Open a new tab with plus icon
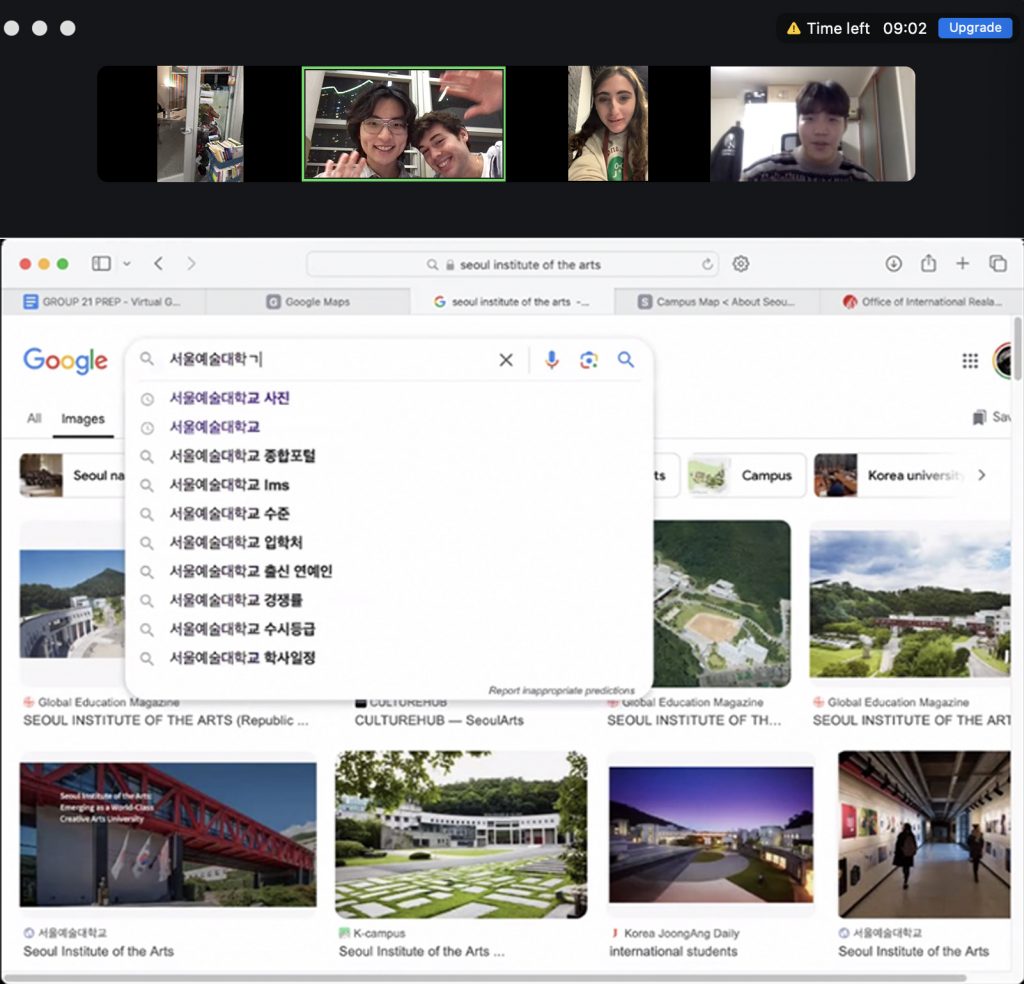This screenshot has width=1024, height=984. (x=963, y=263)
